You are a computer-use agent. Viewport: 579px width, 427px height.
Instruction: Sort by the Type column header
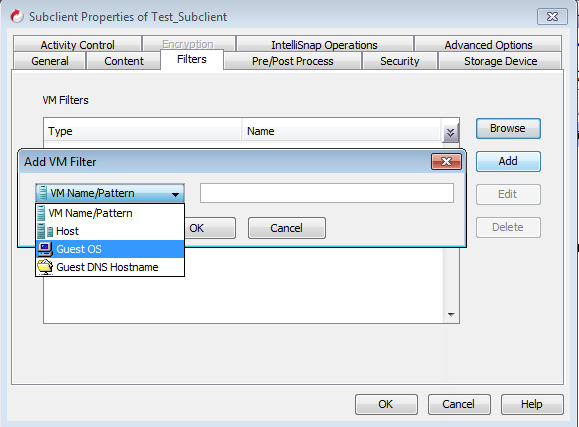coord(143,131)
